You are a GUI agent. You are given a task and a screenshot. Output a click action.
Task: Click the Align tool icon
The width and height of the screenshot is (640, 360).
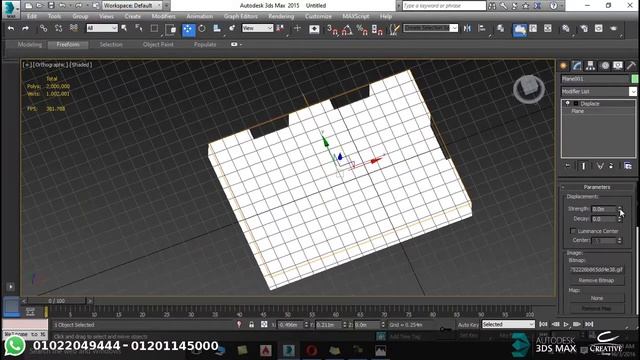[482, 28]
